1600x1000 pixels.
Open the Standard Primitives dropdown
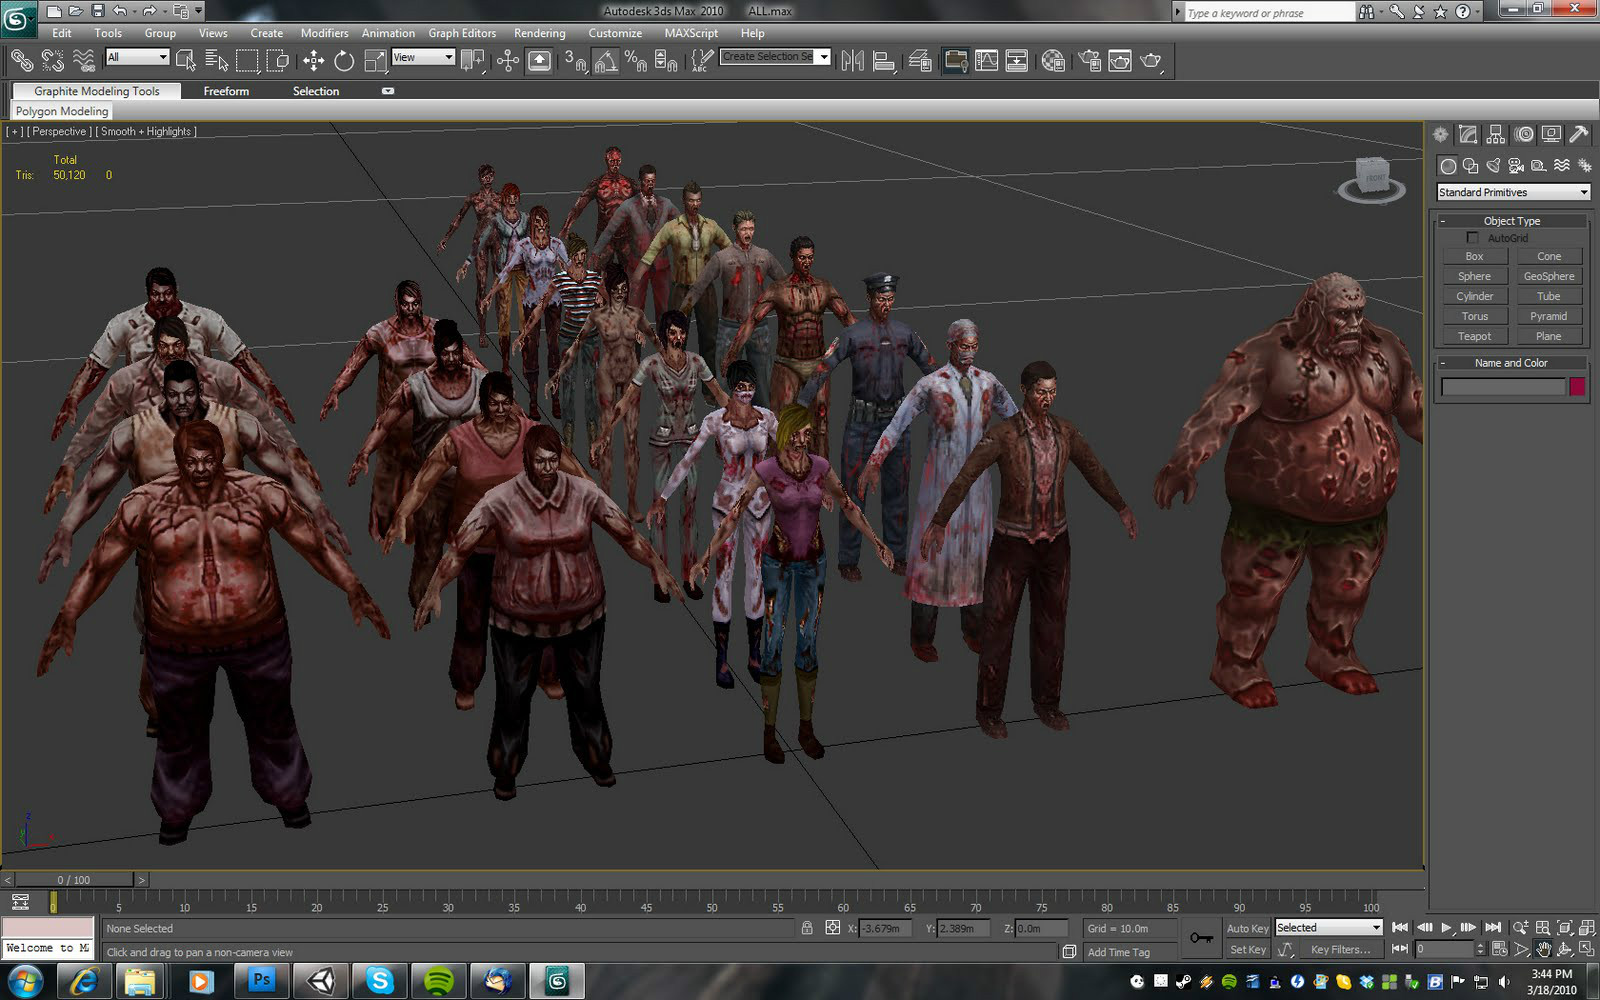(1512, 192)
